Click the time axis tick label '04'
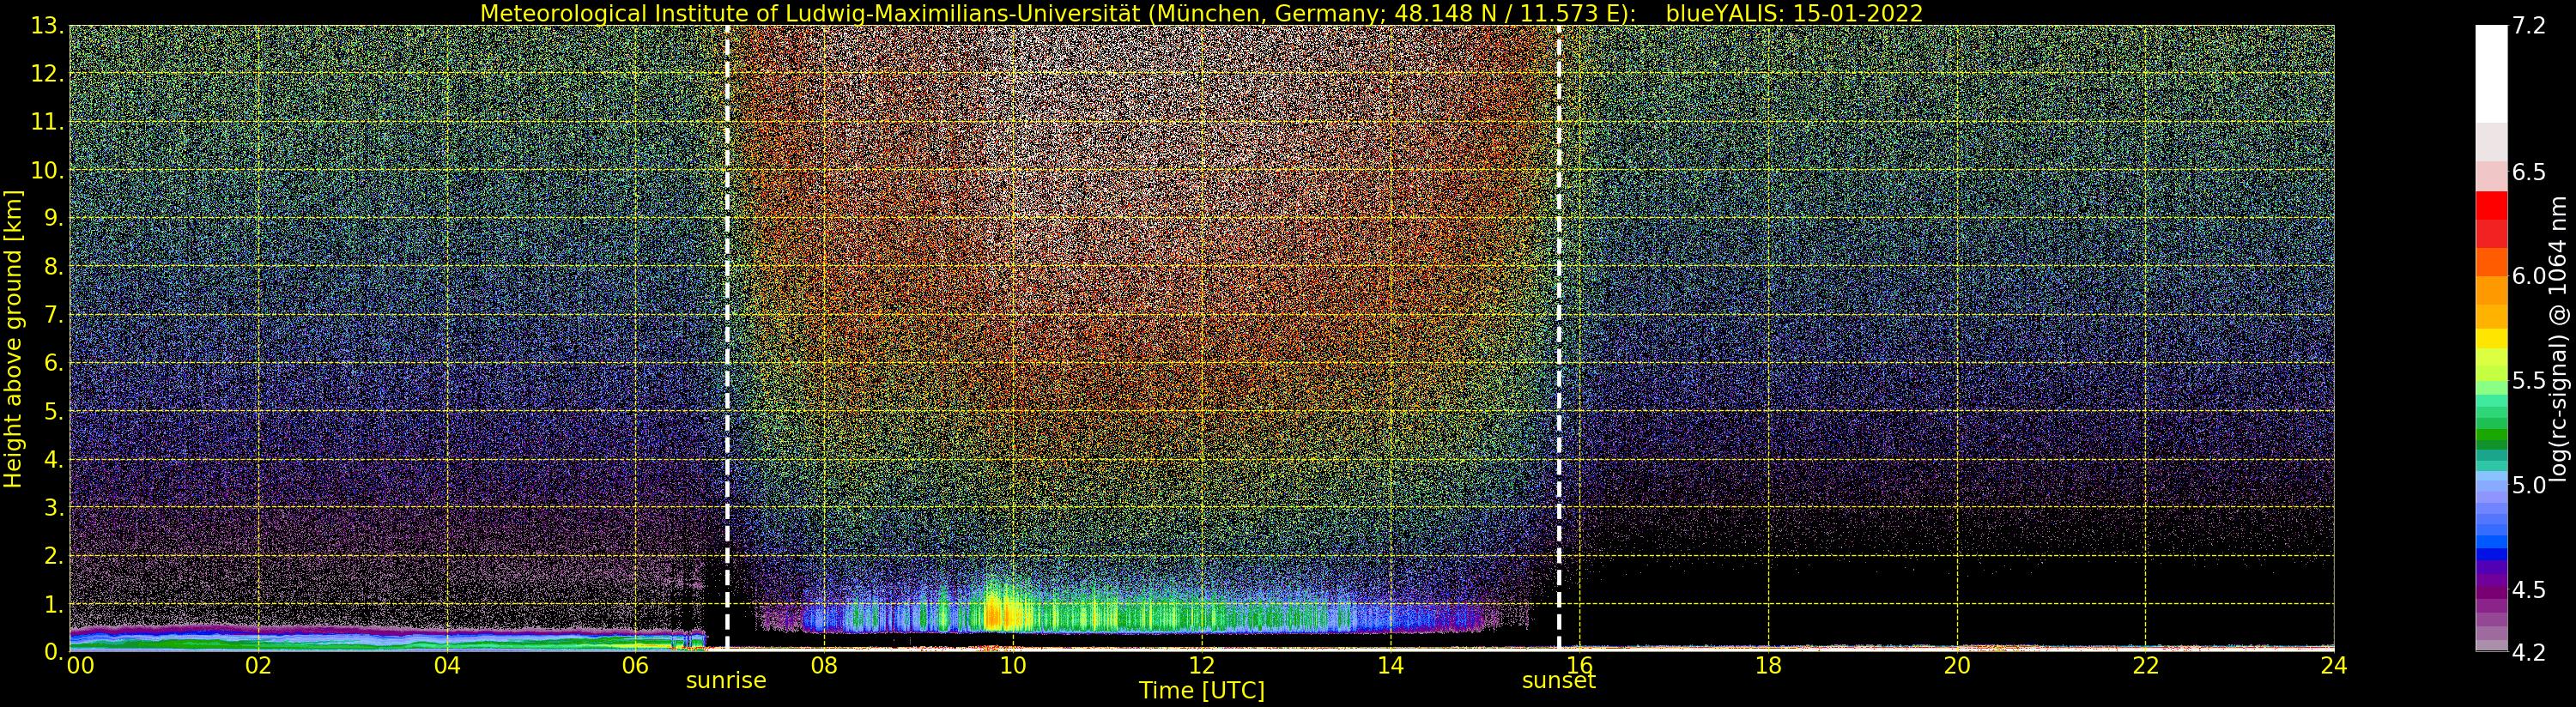This screenshot has height=707, width=2576. 447,665
